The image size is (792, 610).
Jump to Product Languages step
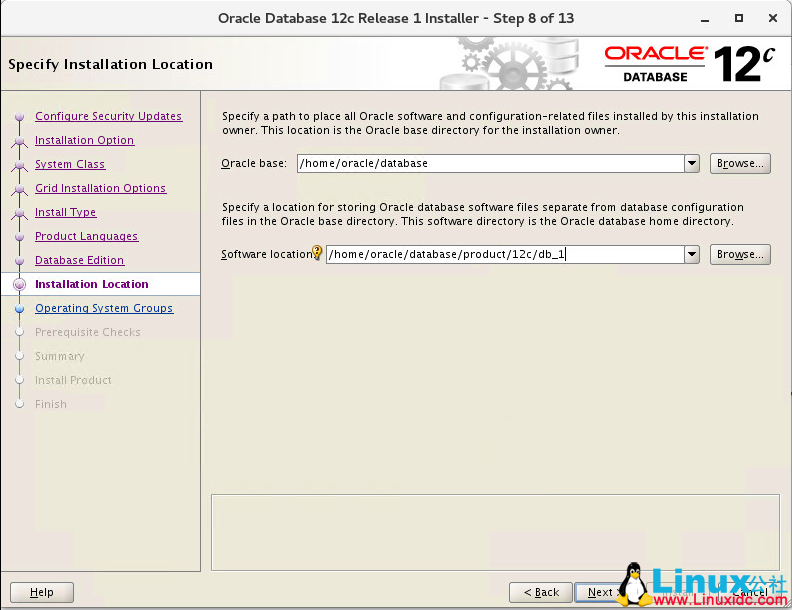[x=86, y=236]
